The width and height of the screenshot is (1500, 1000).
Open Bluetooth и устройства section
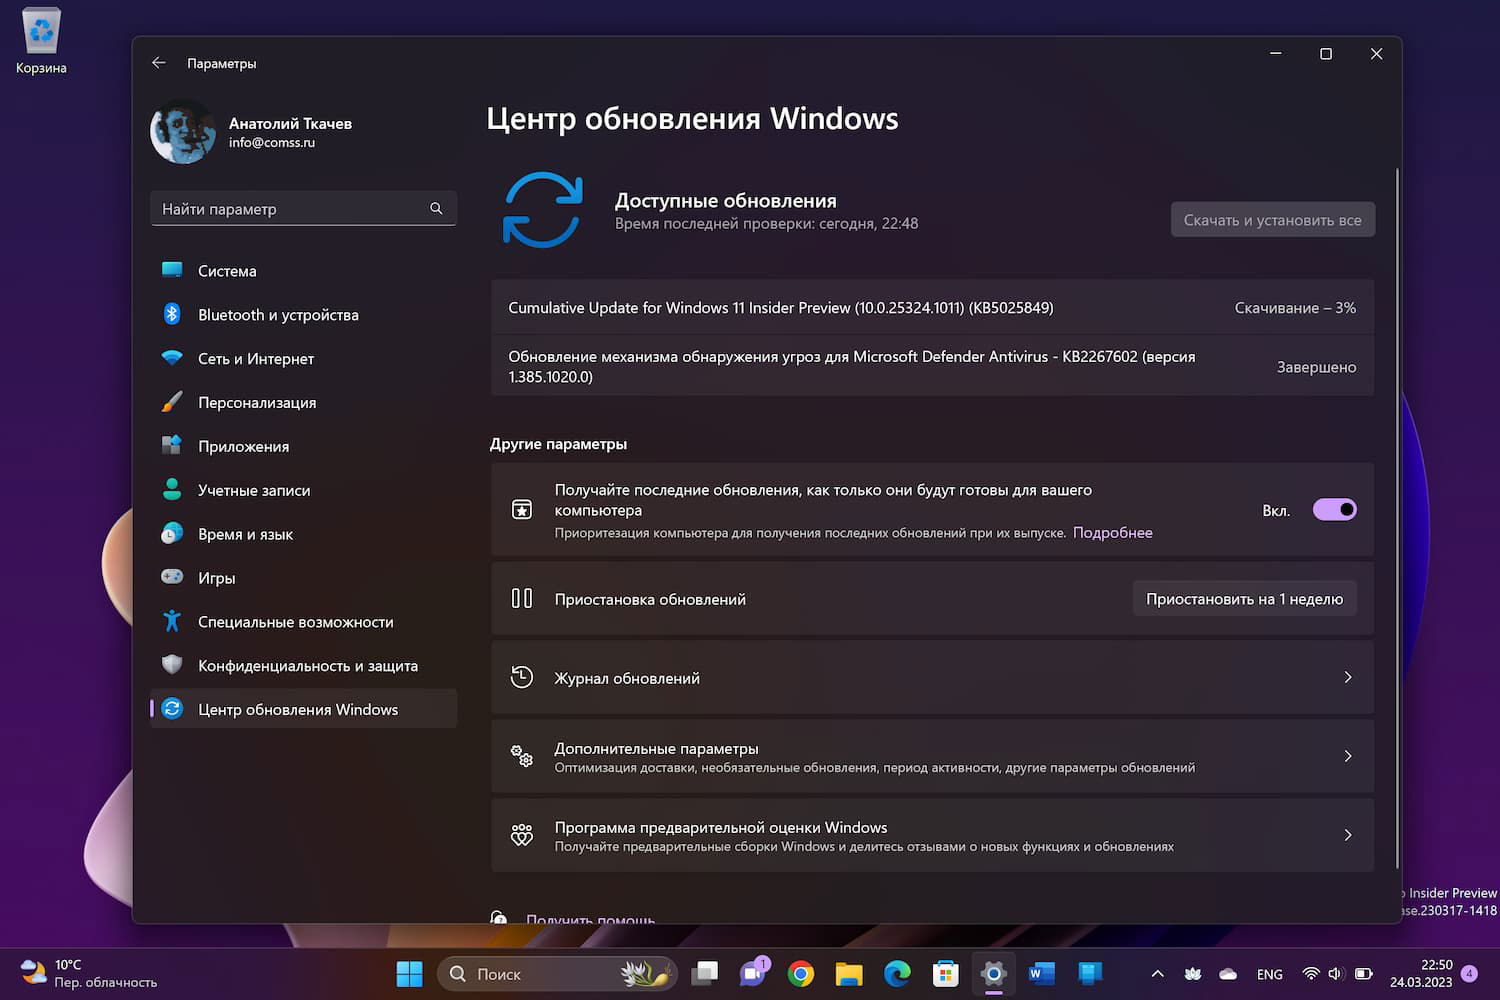pos(303,315)
